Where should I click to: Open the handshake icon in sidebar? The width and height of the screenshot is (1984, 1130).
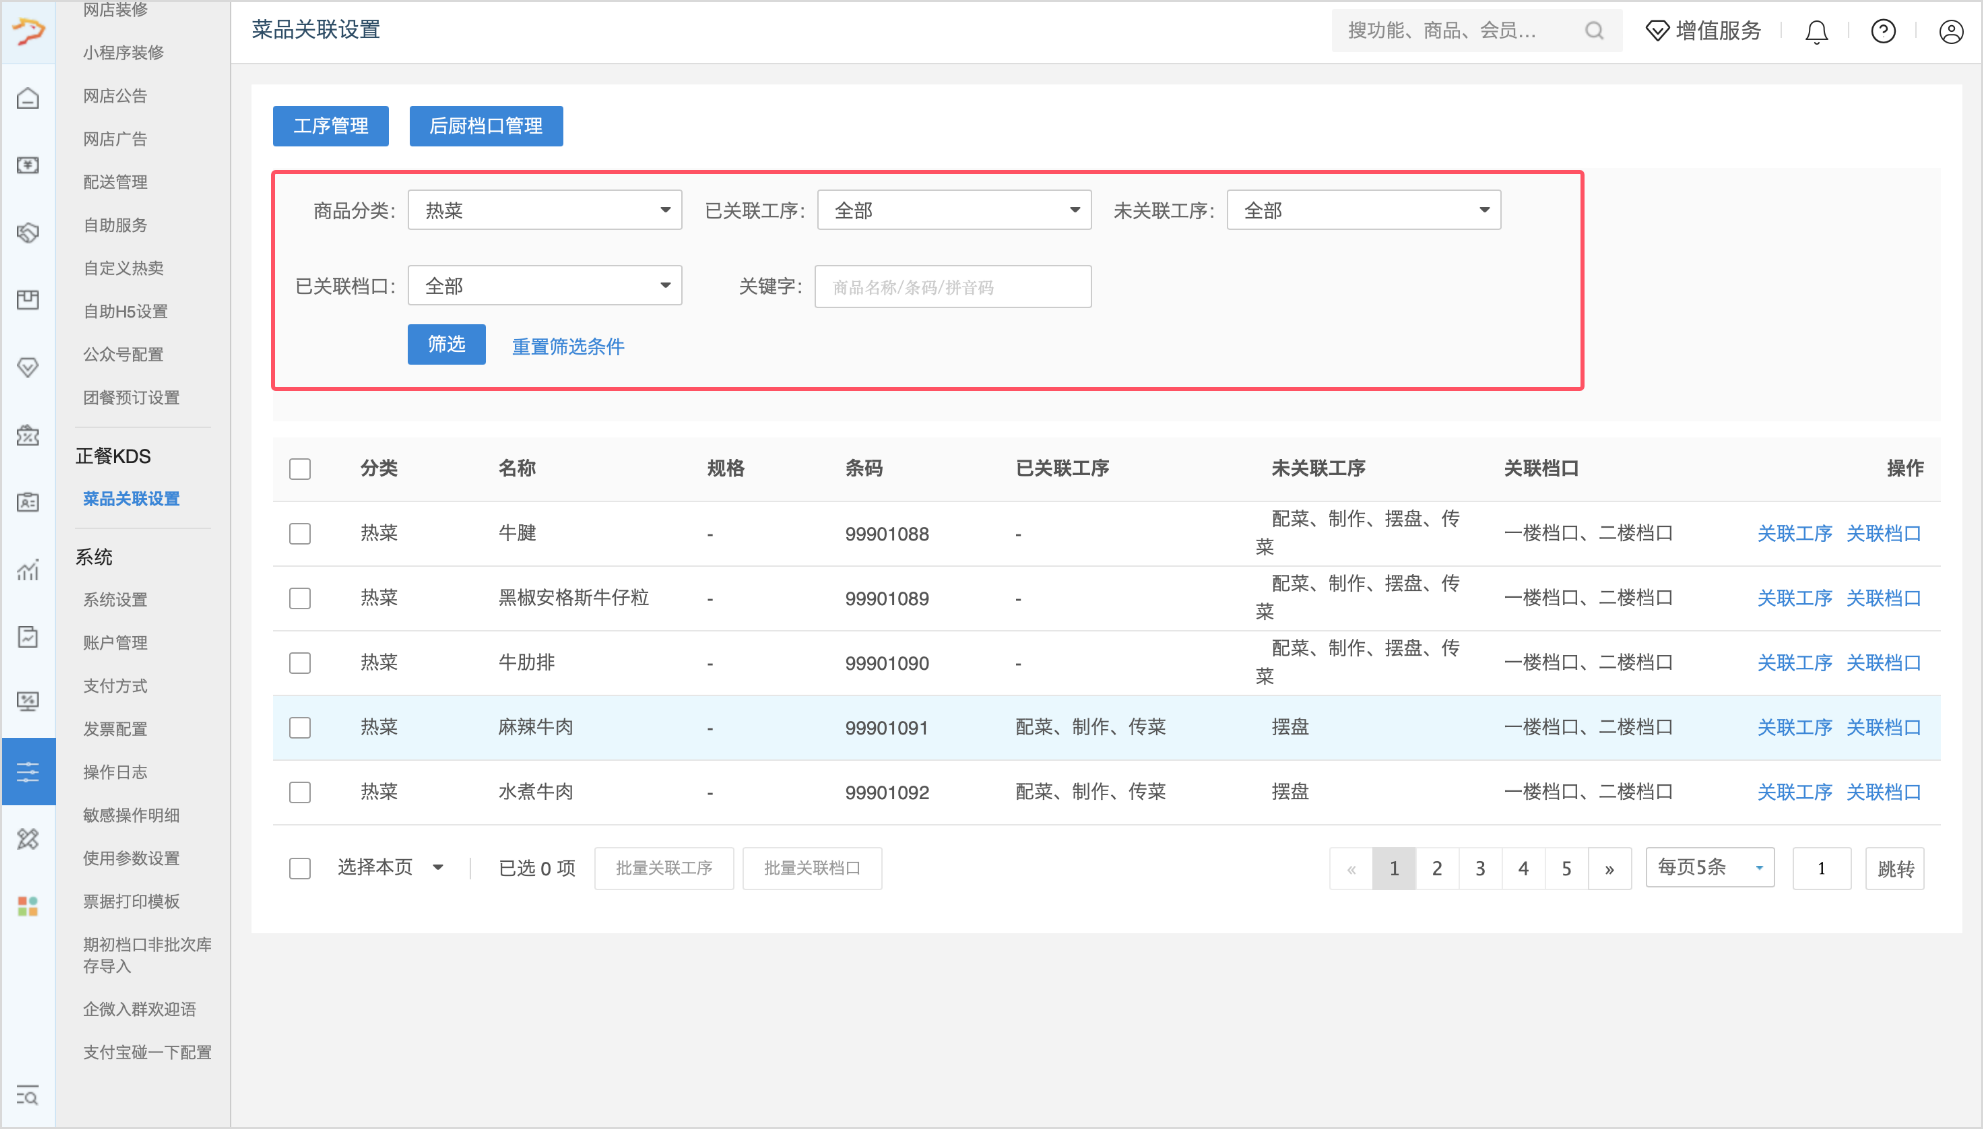[x=28, y=232]
